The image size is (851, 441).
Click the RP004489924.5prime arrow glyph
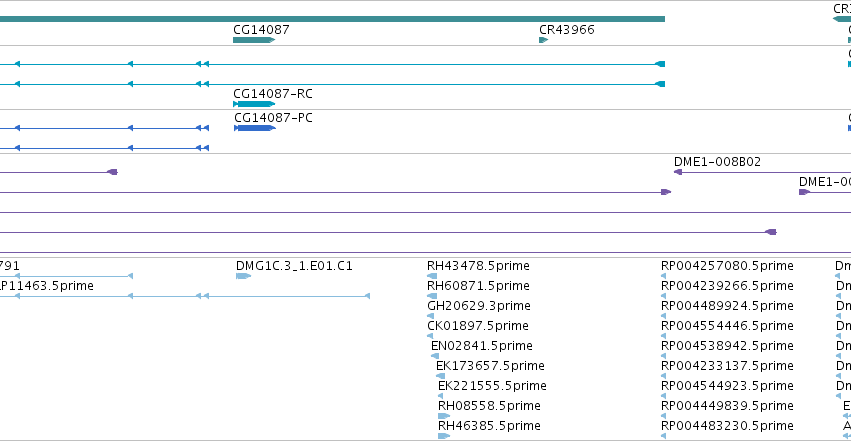(x=663, y=316)
